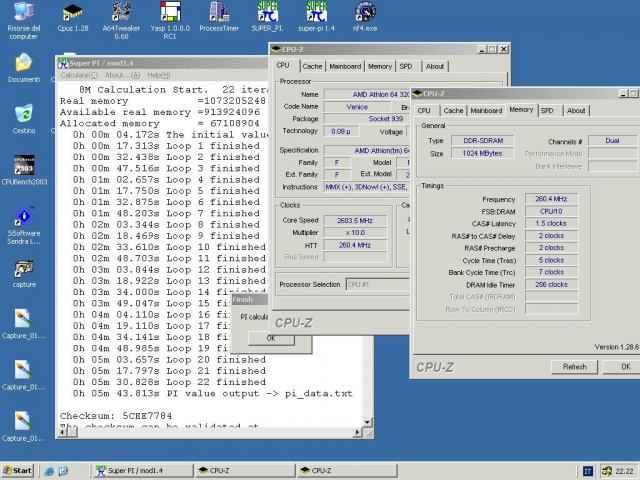This screenshot has height=480, width=640.
Task: Launch SUPER_PI desktop icon
Action: tap(267, 18)
